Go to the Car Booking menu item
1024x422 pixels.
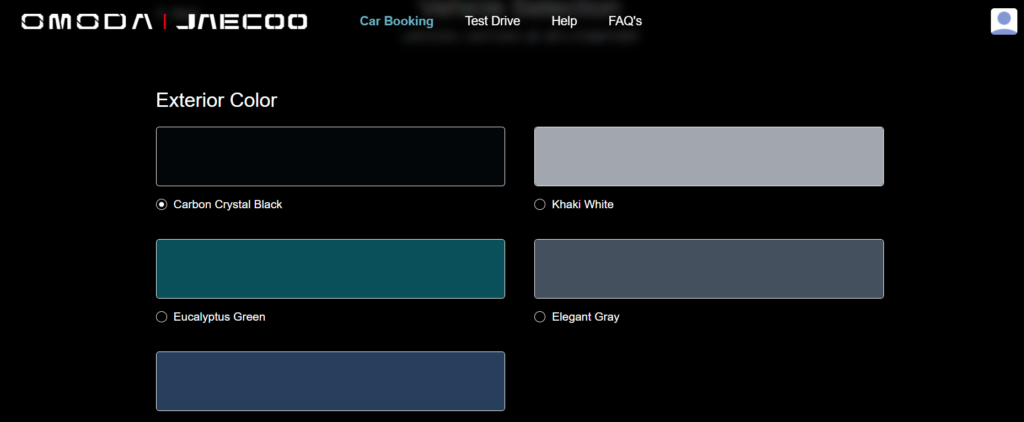pyautogui.click(x=396, y=21)
